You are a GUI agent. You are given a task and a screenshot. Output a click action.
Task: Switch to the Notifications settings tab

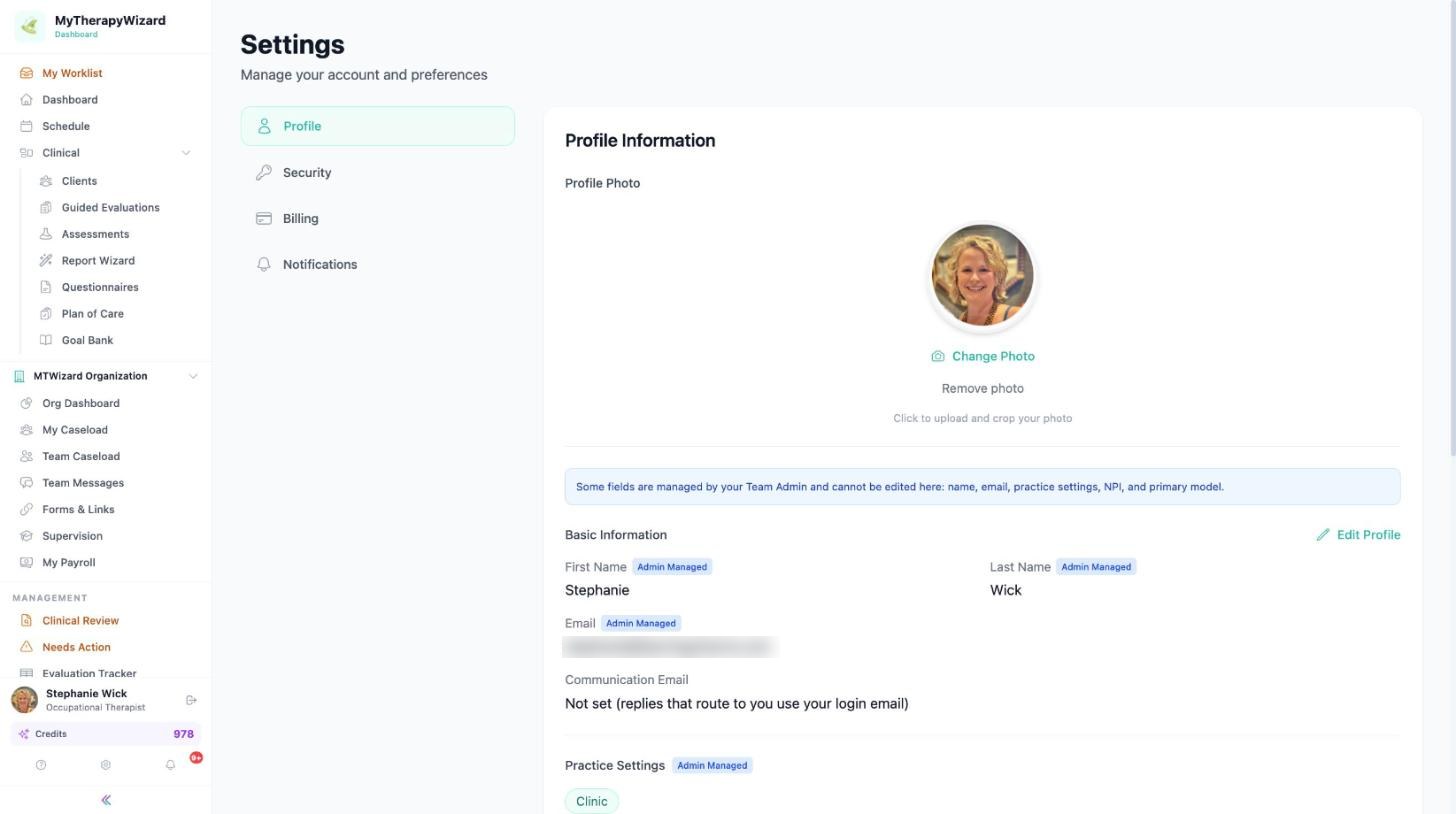click(x=378, y=265)
